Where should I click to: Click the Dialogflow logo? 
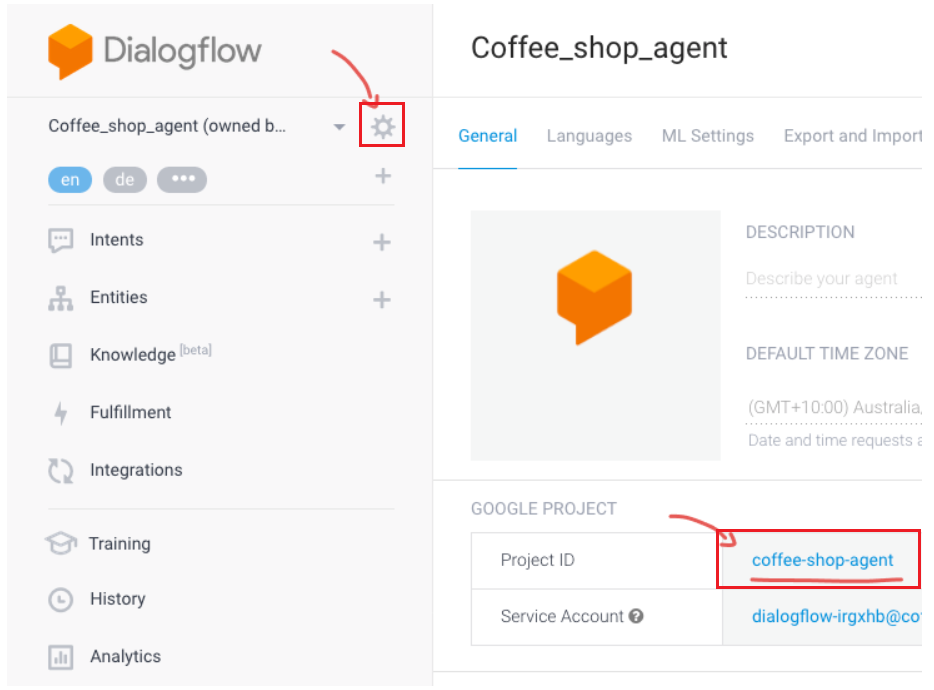[154, 51]
